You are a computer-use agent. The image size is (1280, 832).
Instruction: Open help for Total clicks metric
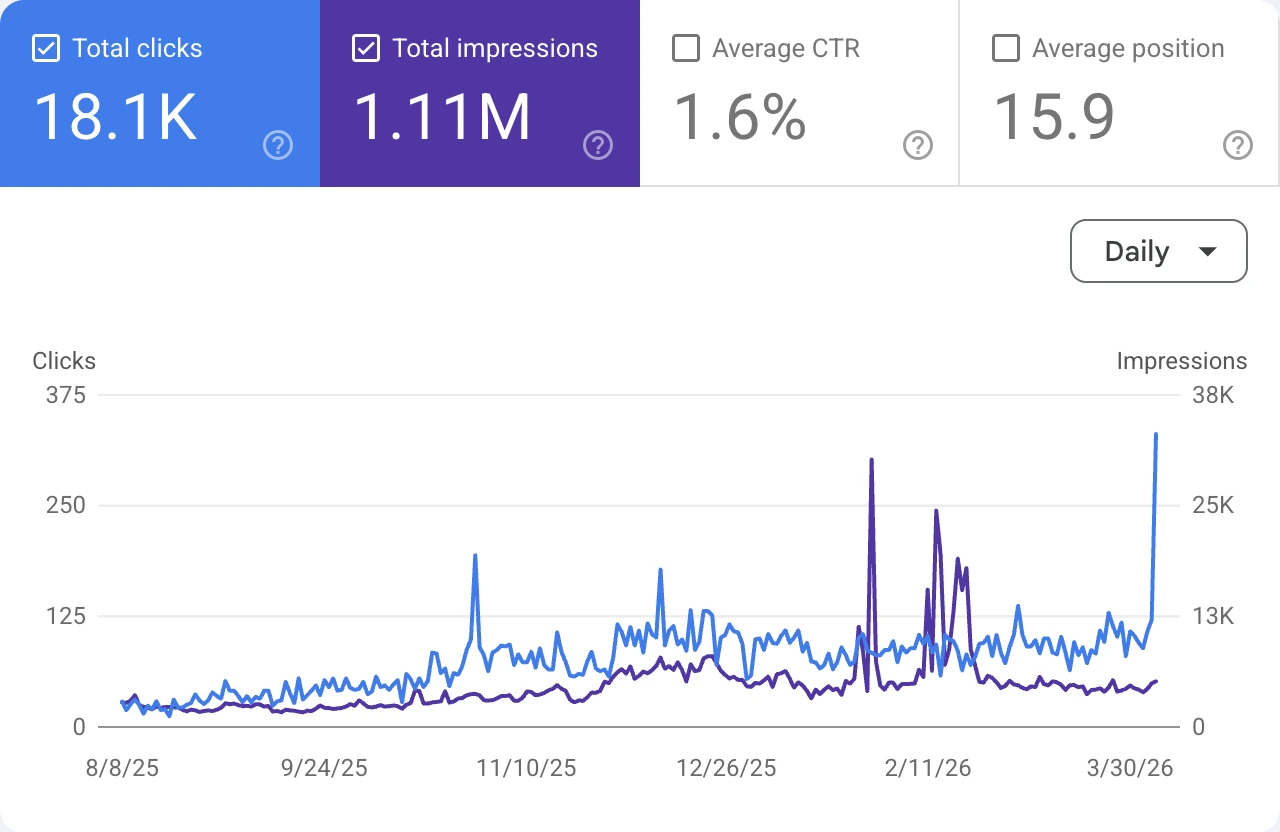[278, 146]
